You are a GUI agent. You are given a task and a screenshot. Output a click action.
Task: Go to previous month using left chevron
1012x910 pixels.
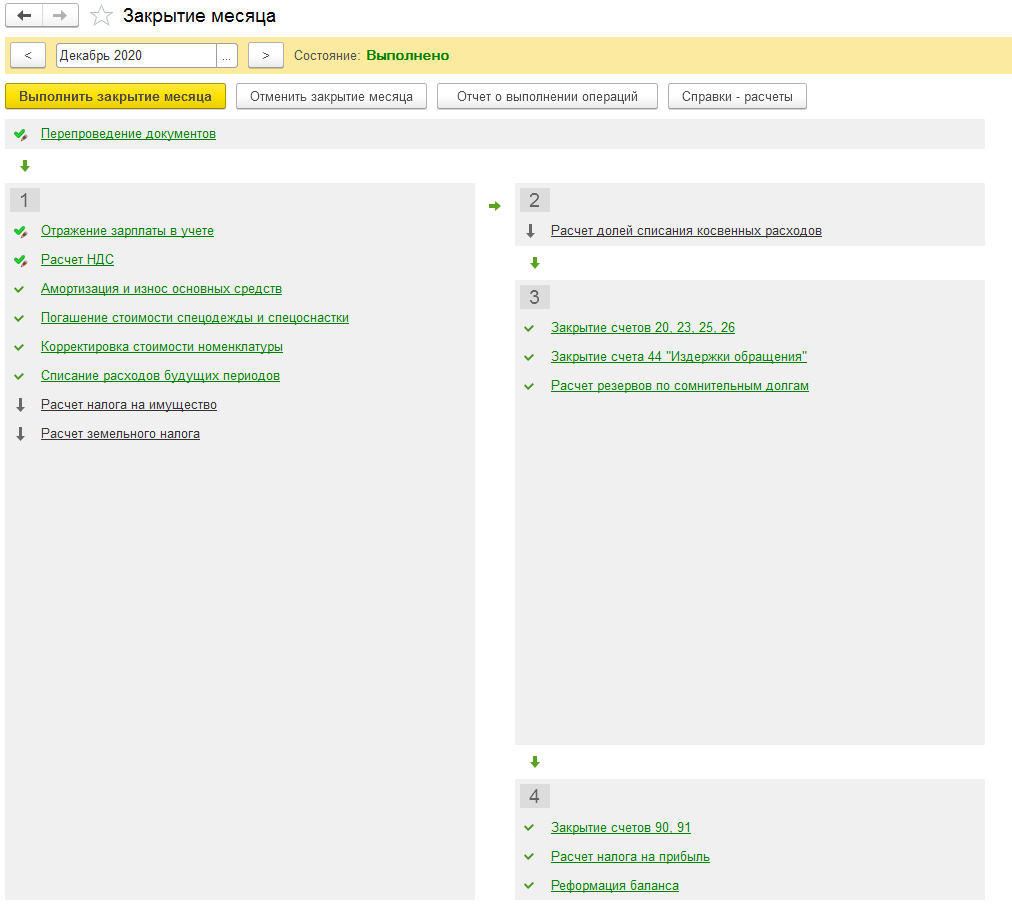[x=27, y=56]
